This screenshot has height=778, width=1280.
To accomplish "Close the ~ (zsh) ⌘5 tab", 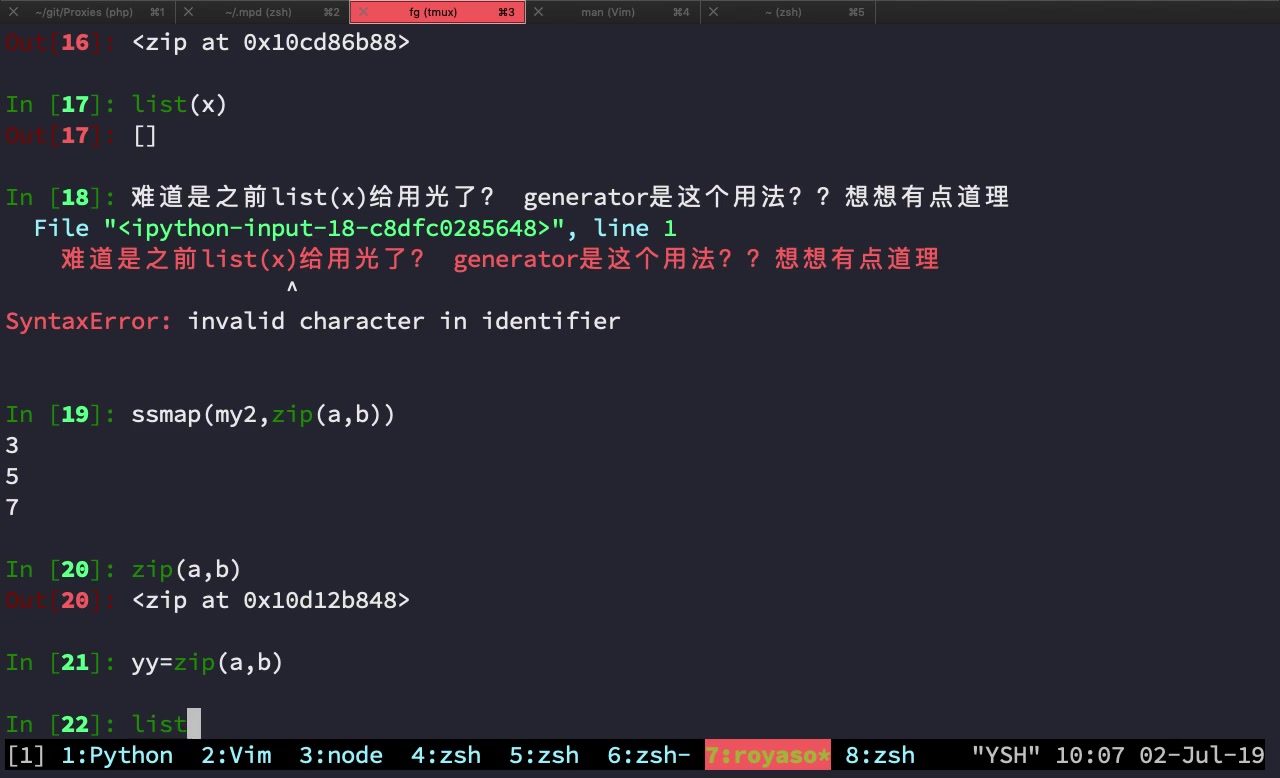I will click(x=713, y=12).
